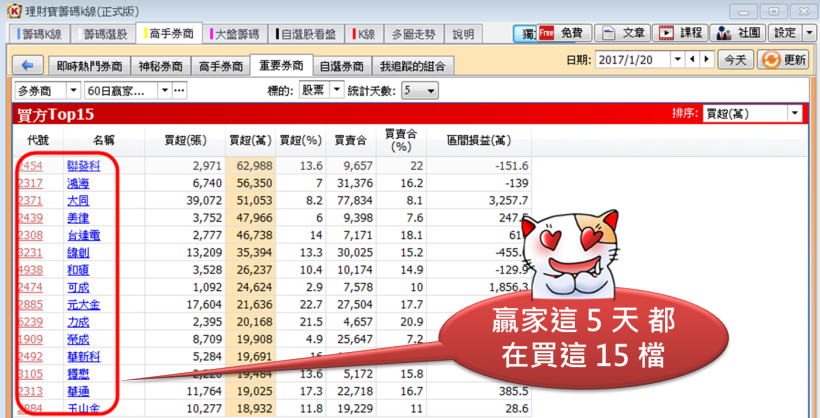Viewport: 820px width, 418px height.
Task: Open stock link 鴻海
Action: (x=78, y=183)
